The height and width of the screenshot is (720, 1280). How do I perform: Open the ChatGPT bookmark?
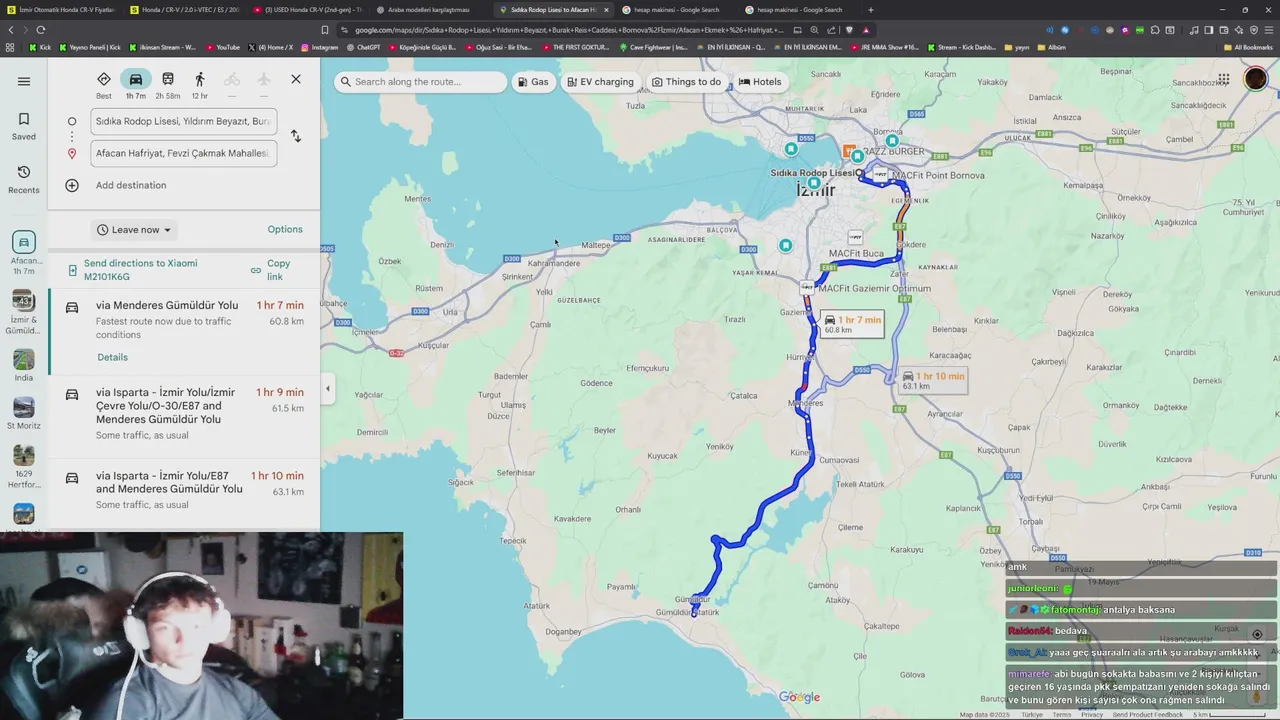click(363, 47)
